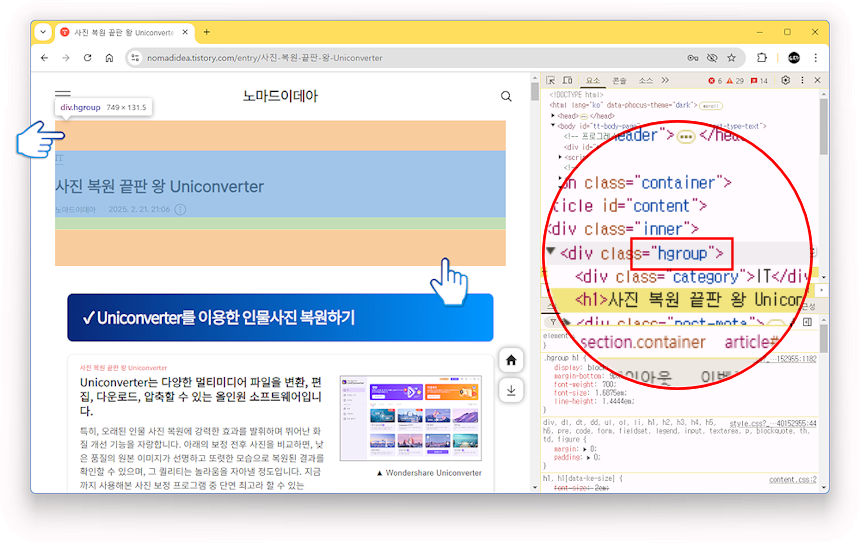Click the styles filter funnel icon
Image resolution: width=860 pixels, height=543 pixels.
[x=553, y=322]
